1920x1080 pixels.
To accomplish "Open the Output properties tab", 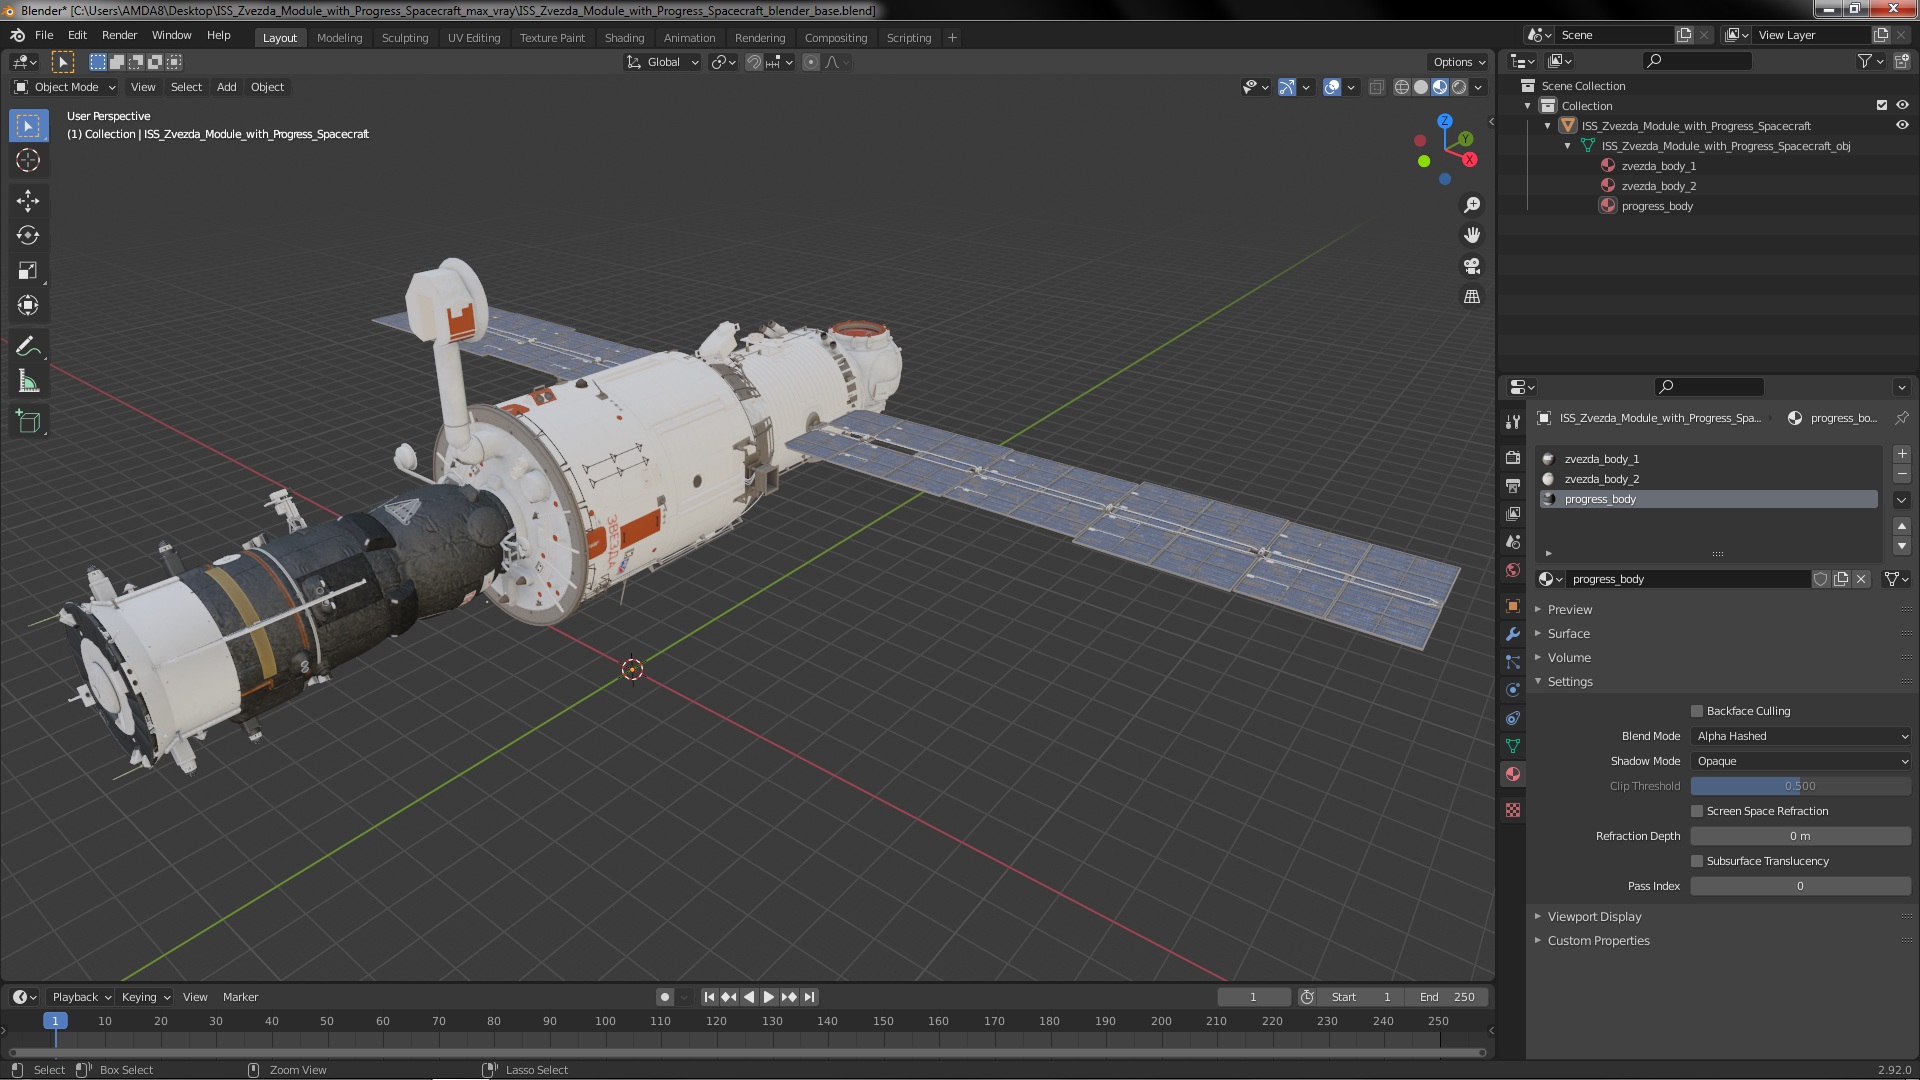I will (1513, 485).
